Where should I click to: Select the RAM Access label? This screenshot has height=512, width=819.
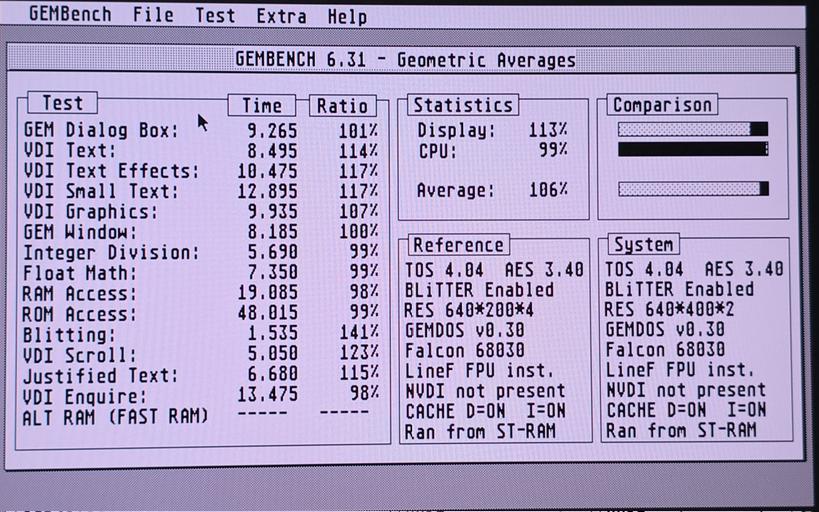point(80,293)
